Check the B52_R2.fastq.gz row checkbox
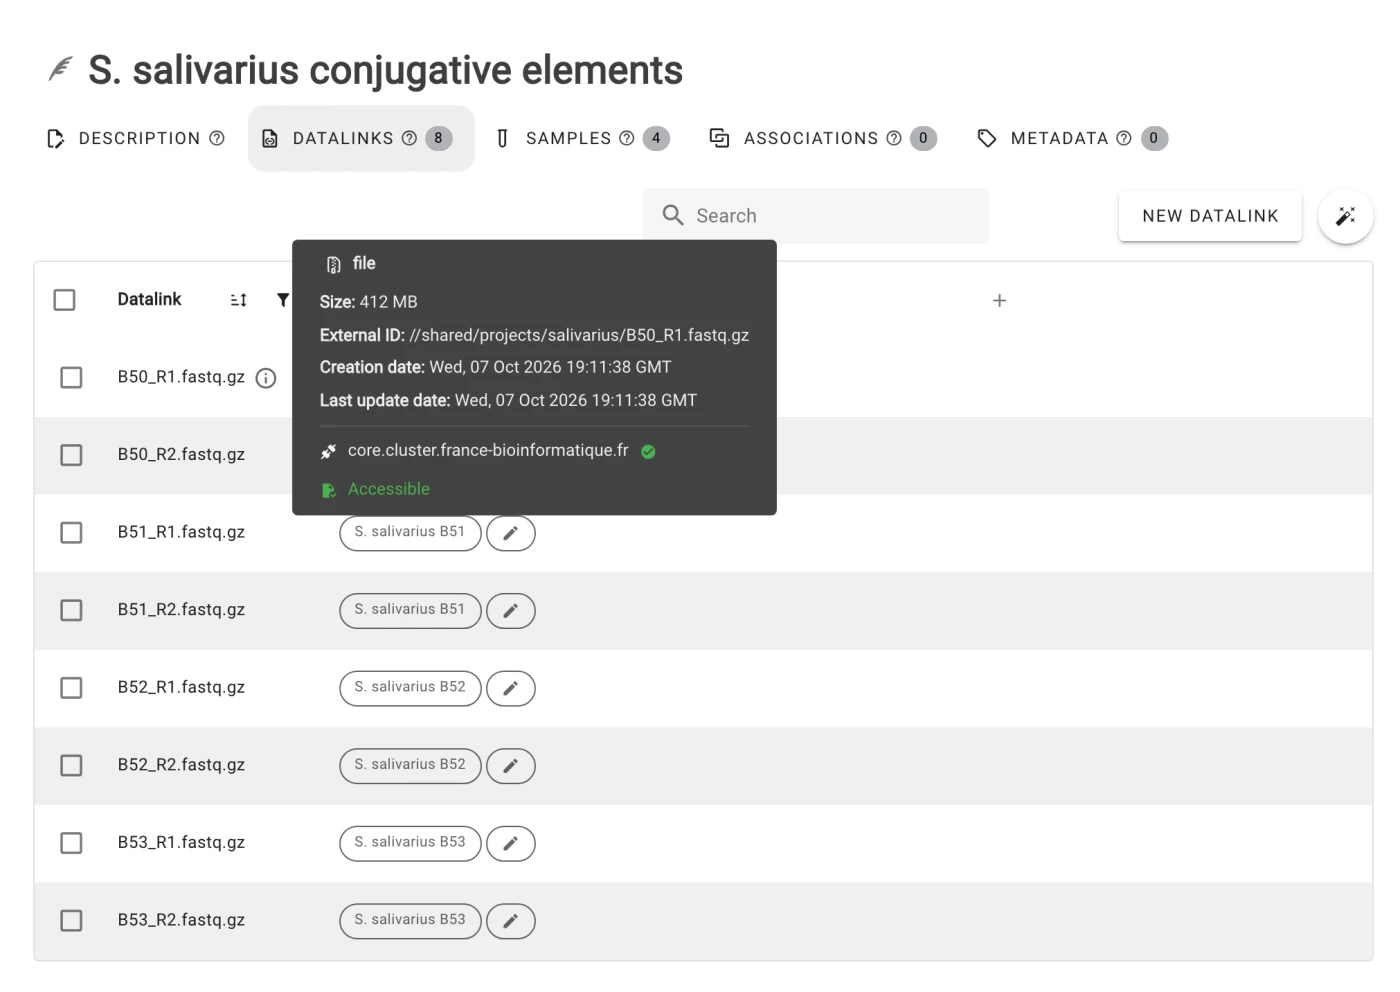Image resolution: width=1400 pixels, height=992 pixels. coord(71,766)
